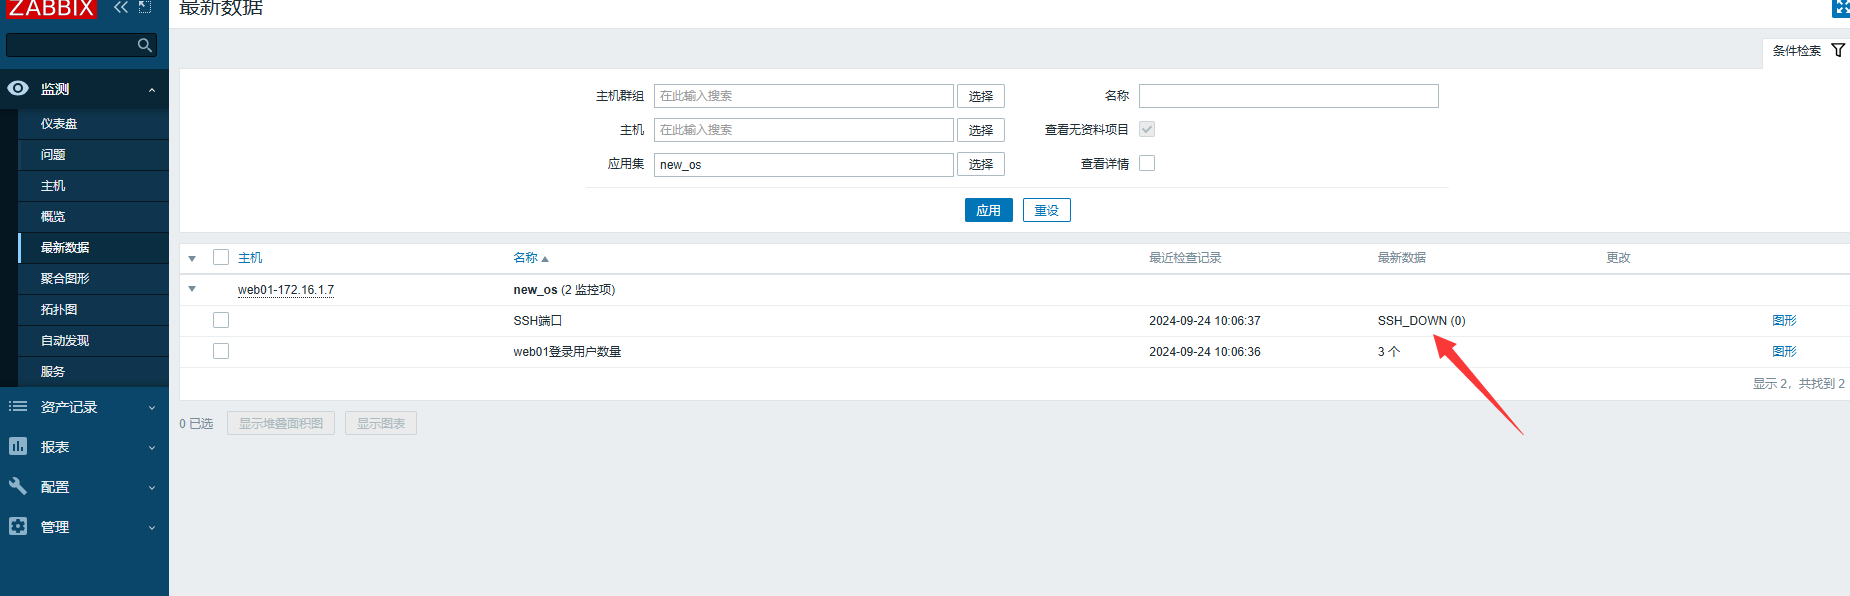Viewport: 1850px width, 596px height.
Task: Click the 显示堆叠面积图 button
Action: click(x=281, y=423)
